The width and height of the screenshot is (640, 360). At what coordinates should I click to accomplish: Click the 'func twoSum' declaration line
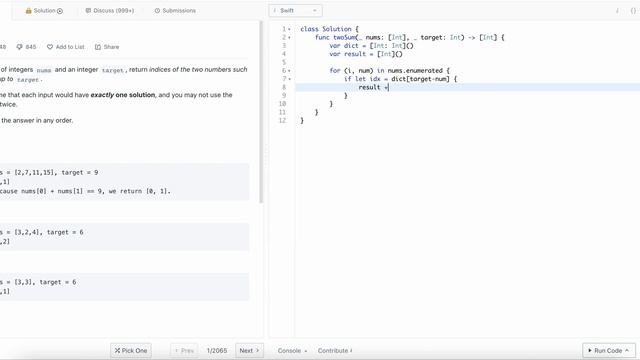point(410,38)
